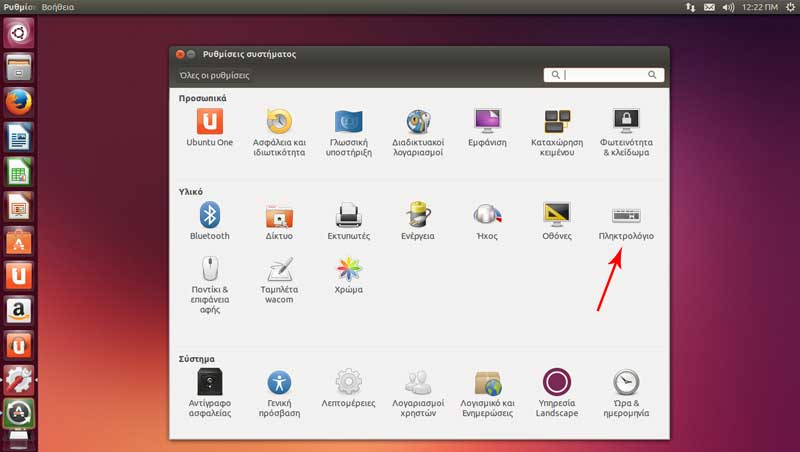
Task: Open Οθόνες displays settings
Action: [x=557, y=221]
